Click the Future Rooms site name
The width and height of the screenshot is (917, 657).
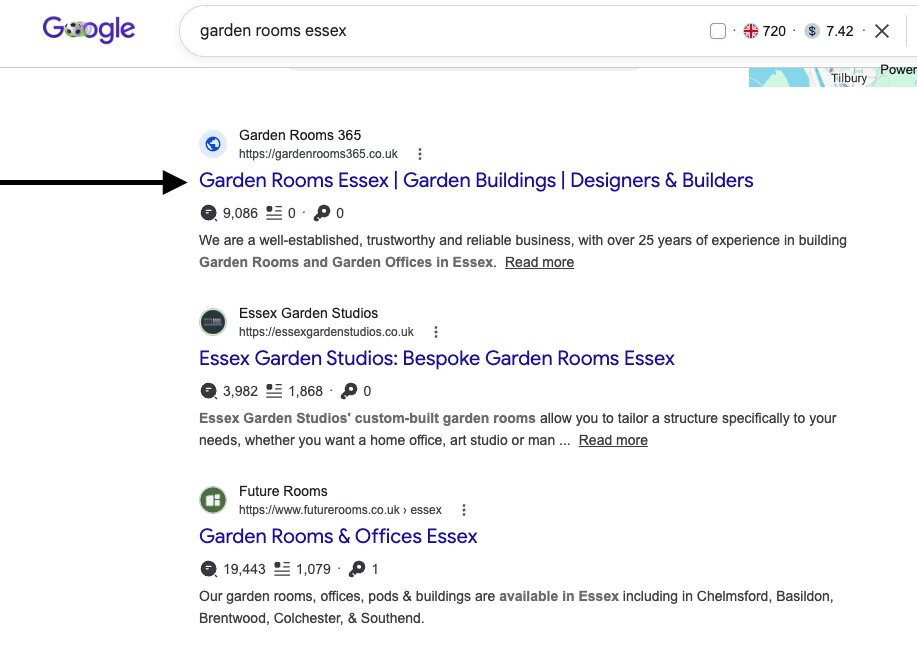(283, 491)
